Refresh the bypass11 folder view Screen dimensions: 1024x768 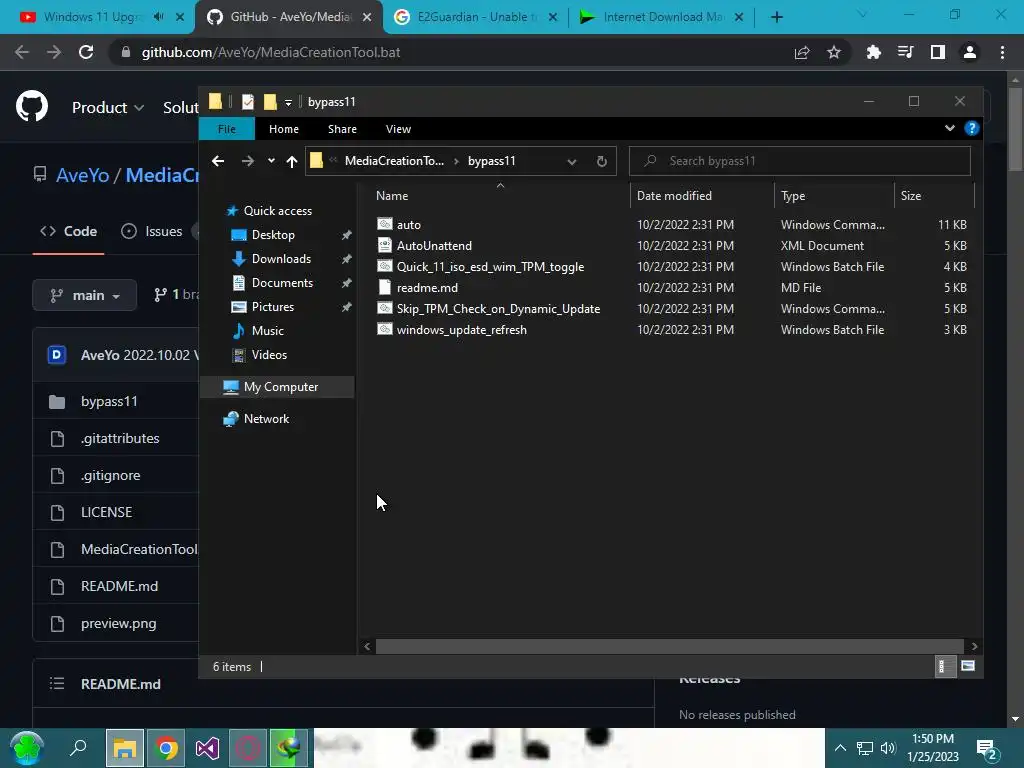click(x=601, y=161)
